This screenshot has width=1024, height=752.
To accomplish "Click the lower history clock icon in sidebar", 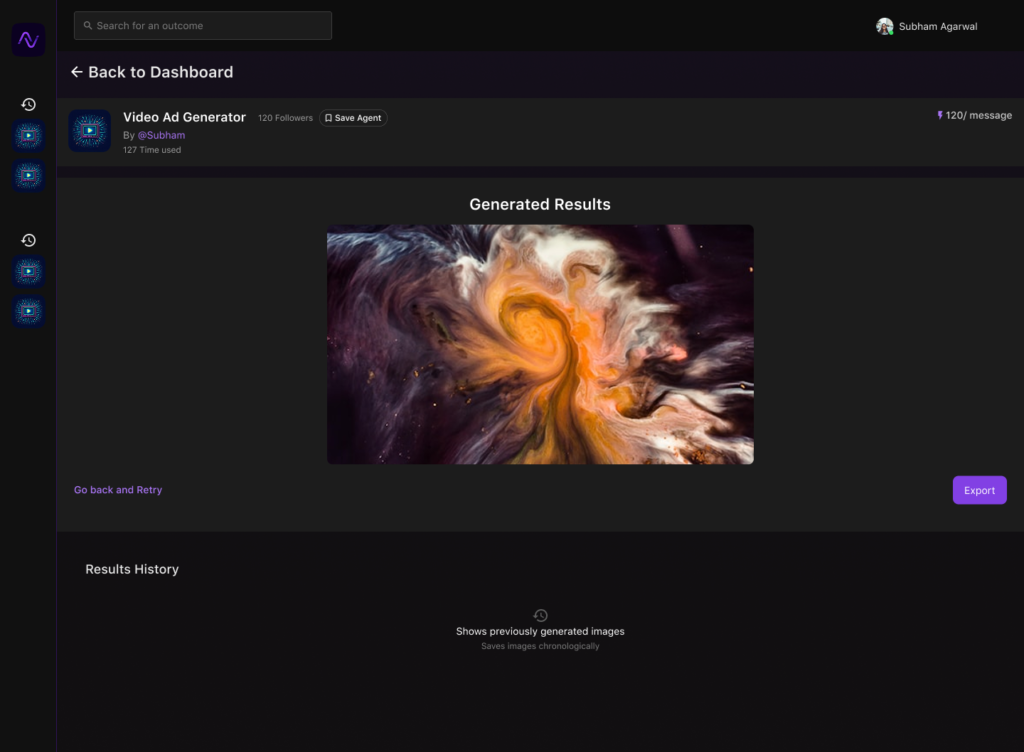I will 29,240.
